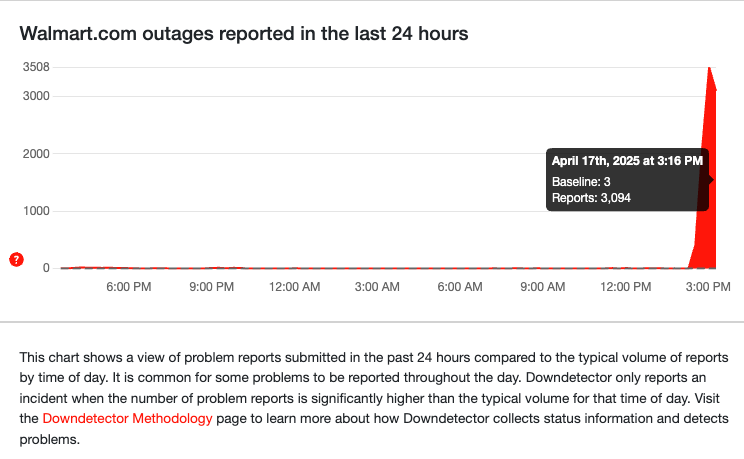Click the red question mark help icon
The image size is (744, 459).
16,260
